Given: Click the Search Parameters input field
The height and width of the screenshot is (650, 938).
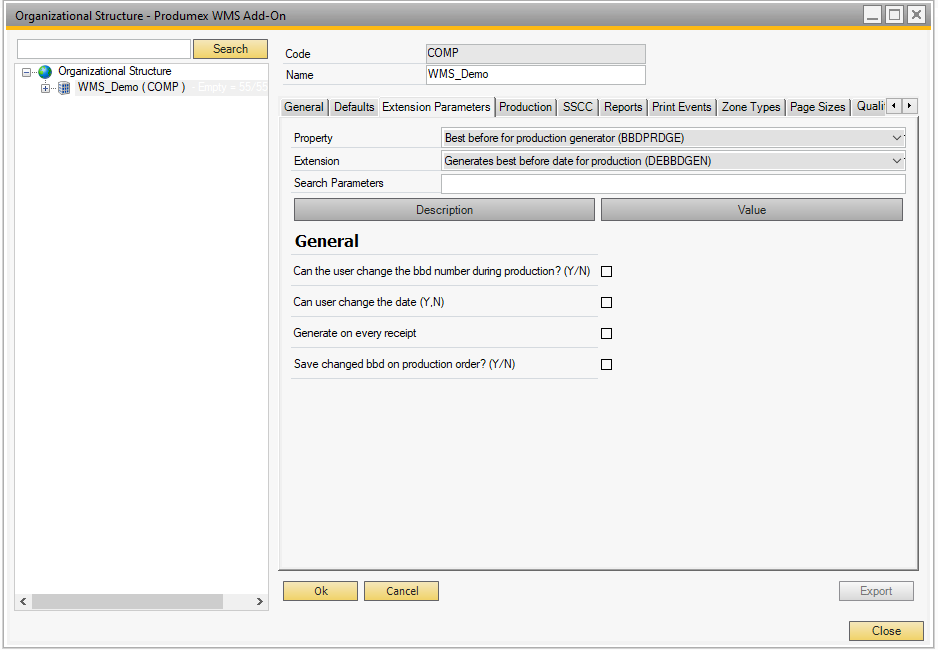Looking at the screenshot, I should pyautogui.click(x=672, y=184).
